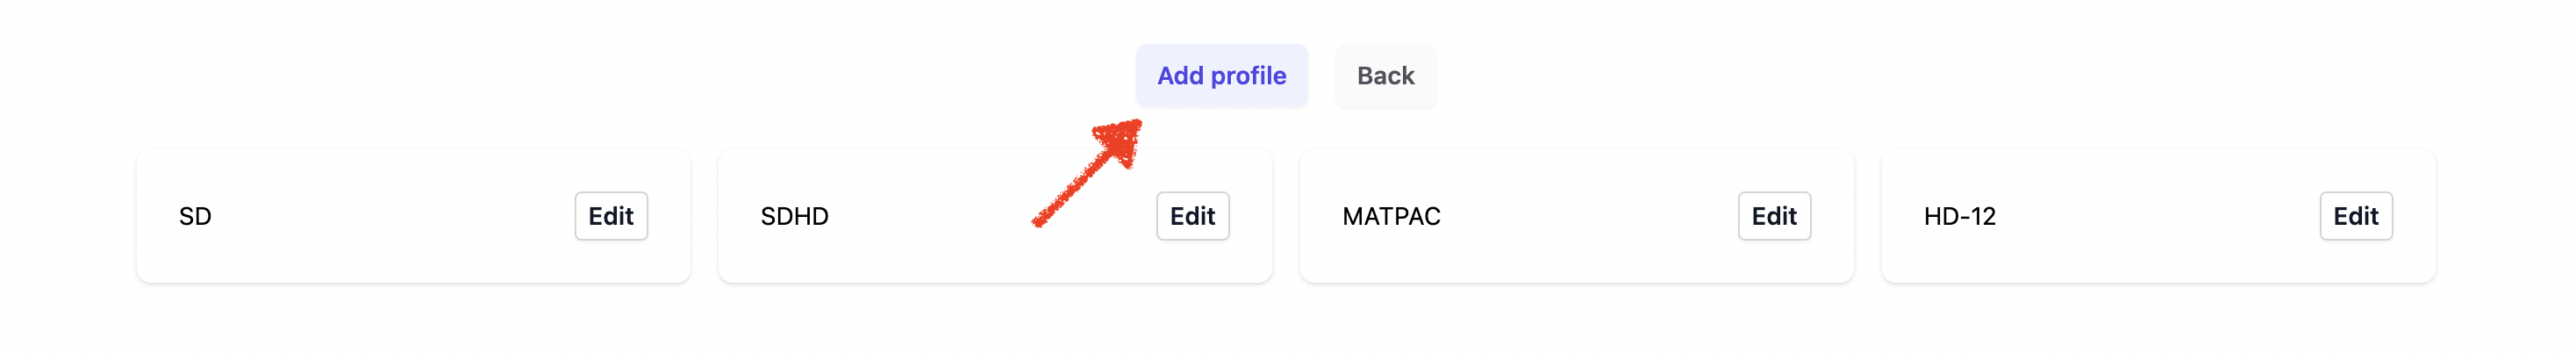The image size is (2576, 353).
Task: Click the white space below the SD card
Action: click(412, 320)
